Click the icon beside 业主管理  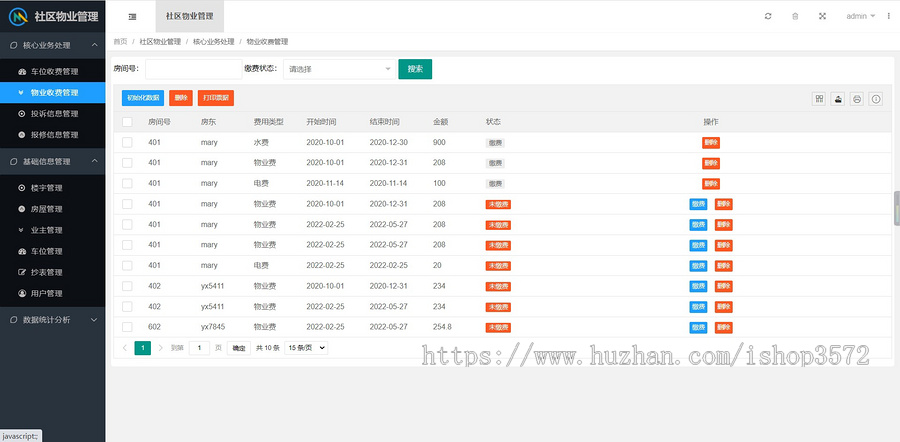pyautogui.click(x=22, y=230)
